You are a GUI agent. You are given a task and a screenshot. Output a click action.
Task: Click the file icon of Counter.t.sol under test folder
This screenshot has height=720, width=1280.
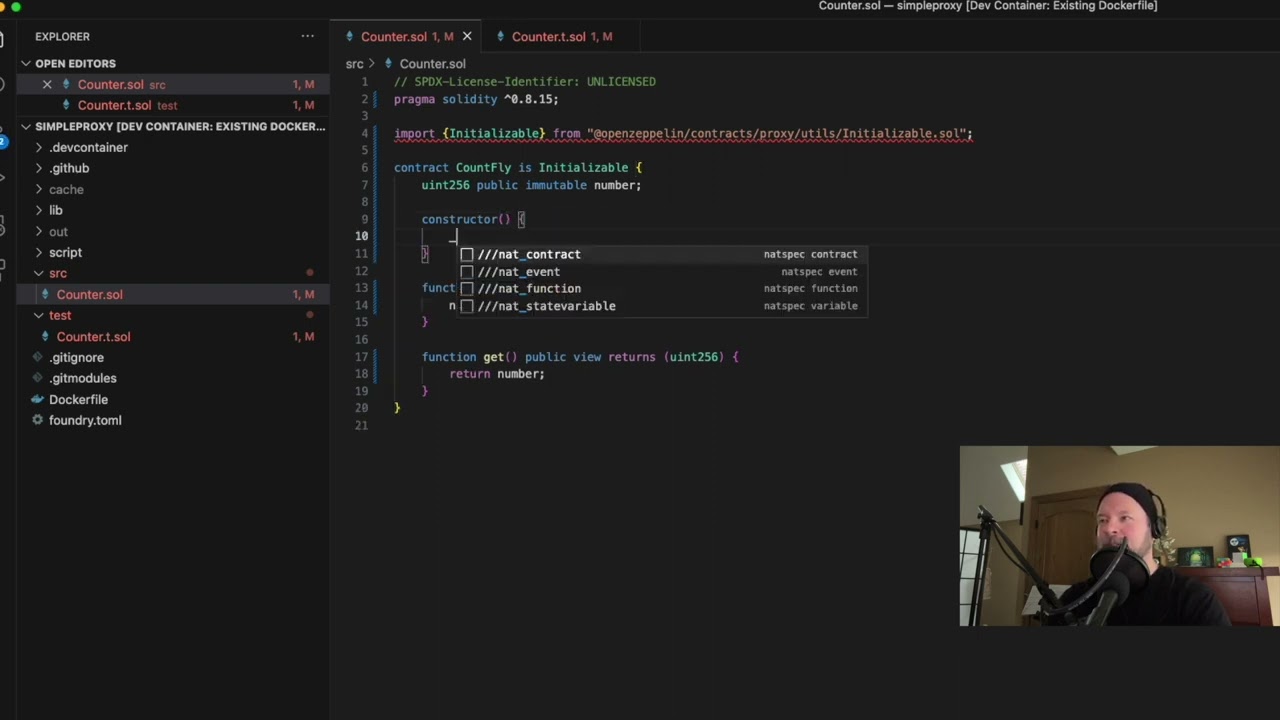pos(46,337)
